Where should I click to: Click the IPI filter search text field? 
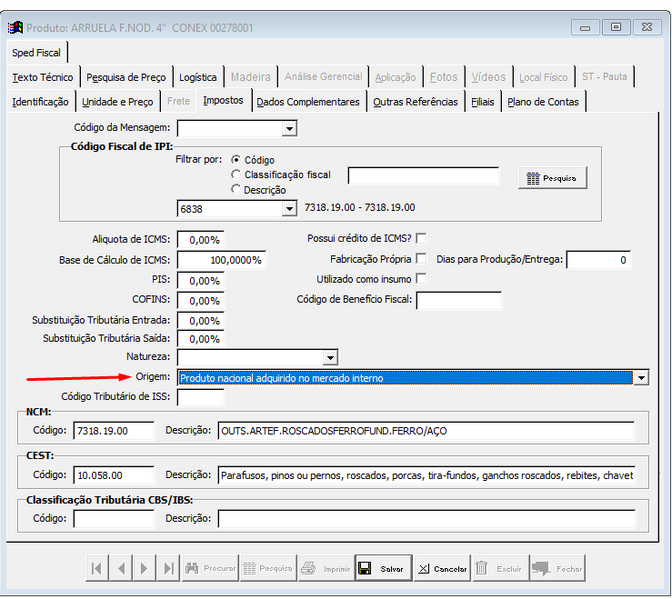pos(423,176)
